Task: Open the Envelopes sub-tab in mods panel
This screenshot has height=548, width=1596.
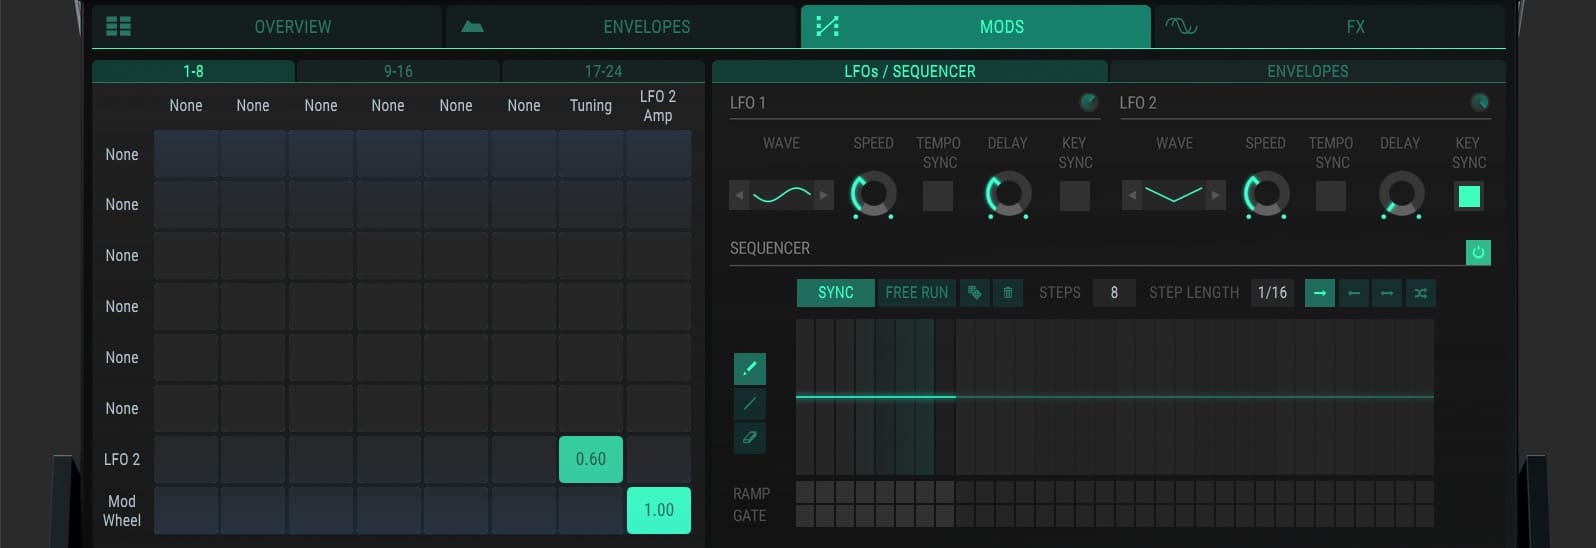Action: 1308,71
